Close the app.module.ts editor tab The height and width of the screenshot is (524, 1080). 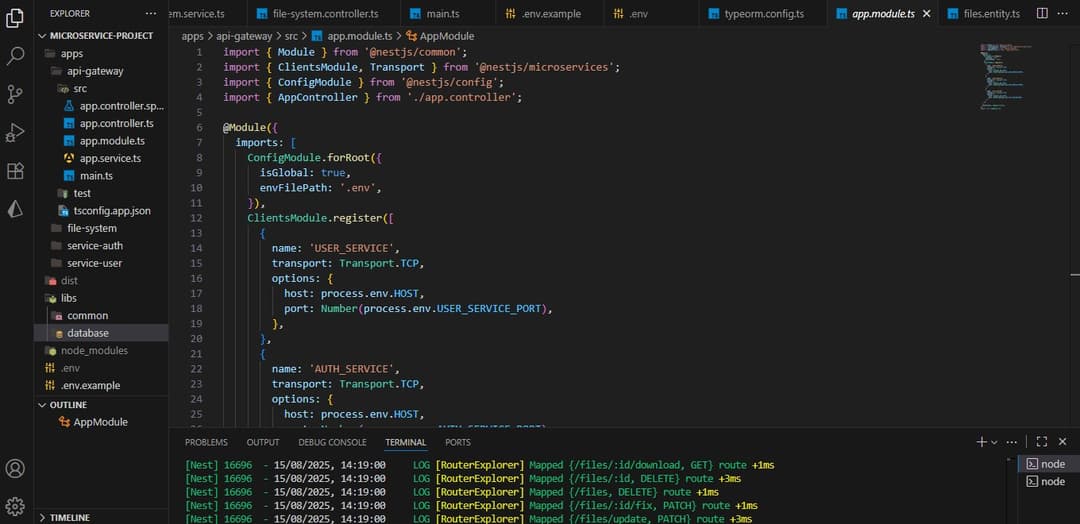[926, 13]
